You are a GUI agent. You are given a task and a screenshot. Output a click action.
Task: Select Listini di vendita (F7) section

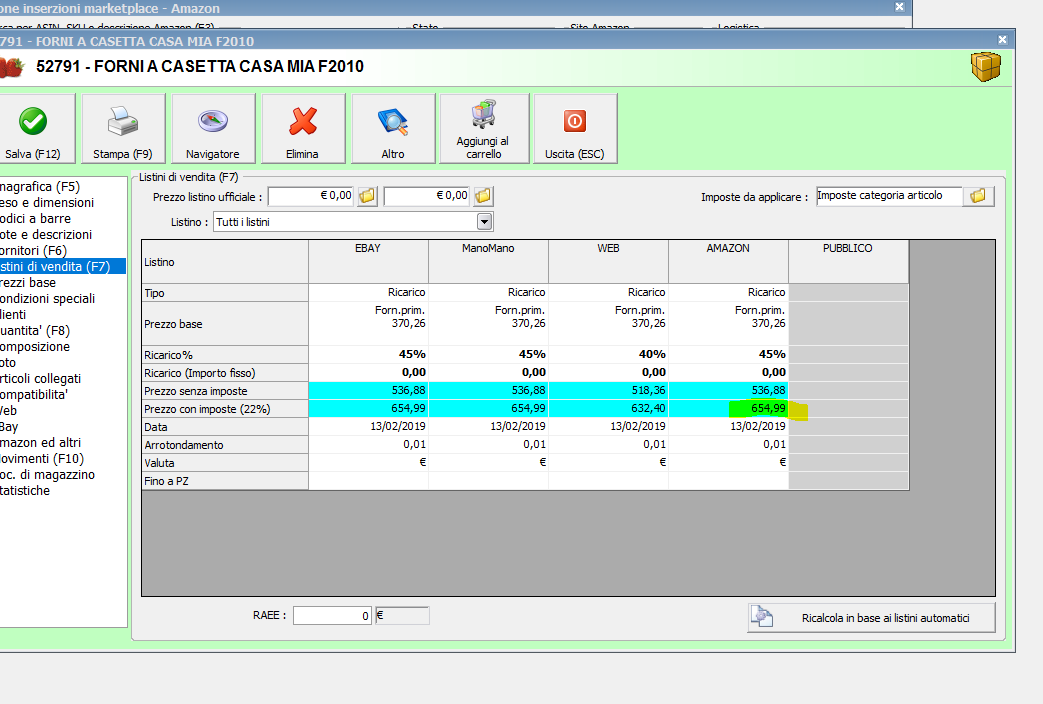tap(63, 267)
